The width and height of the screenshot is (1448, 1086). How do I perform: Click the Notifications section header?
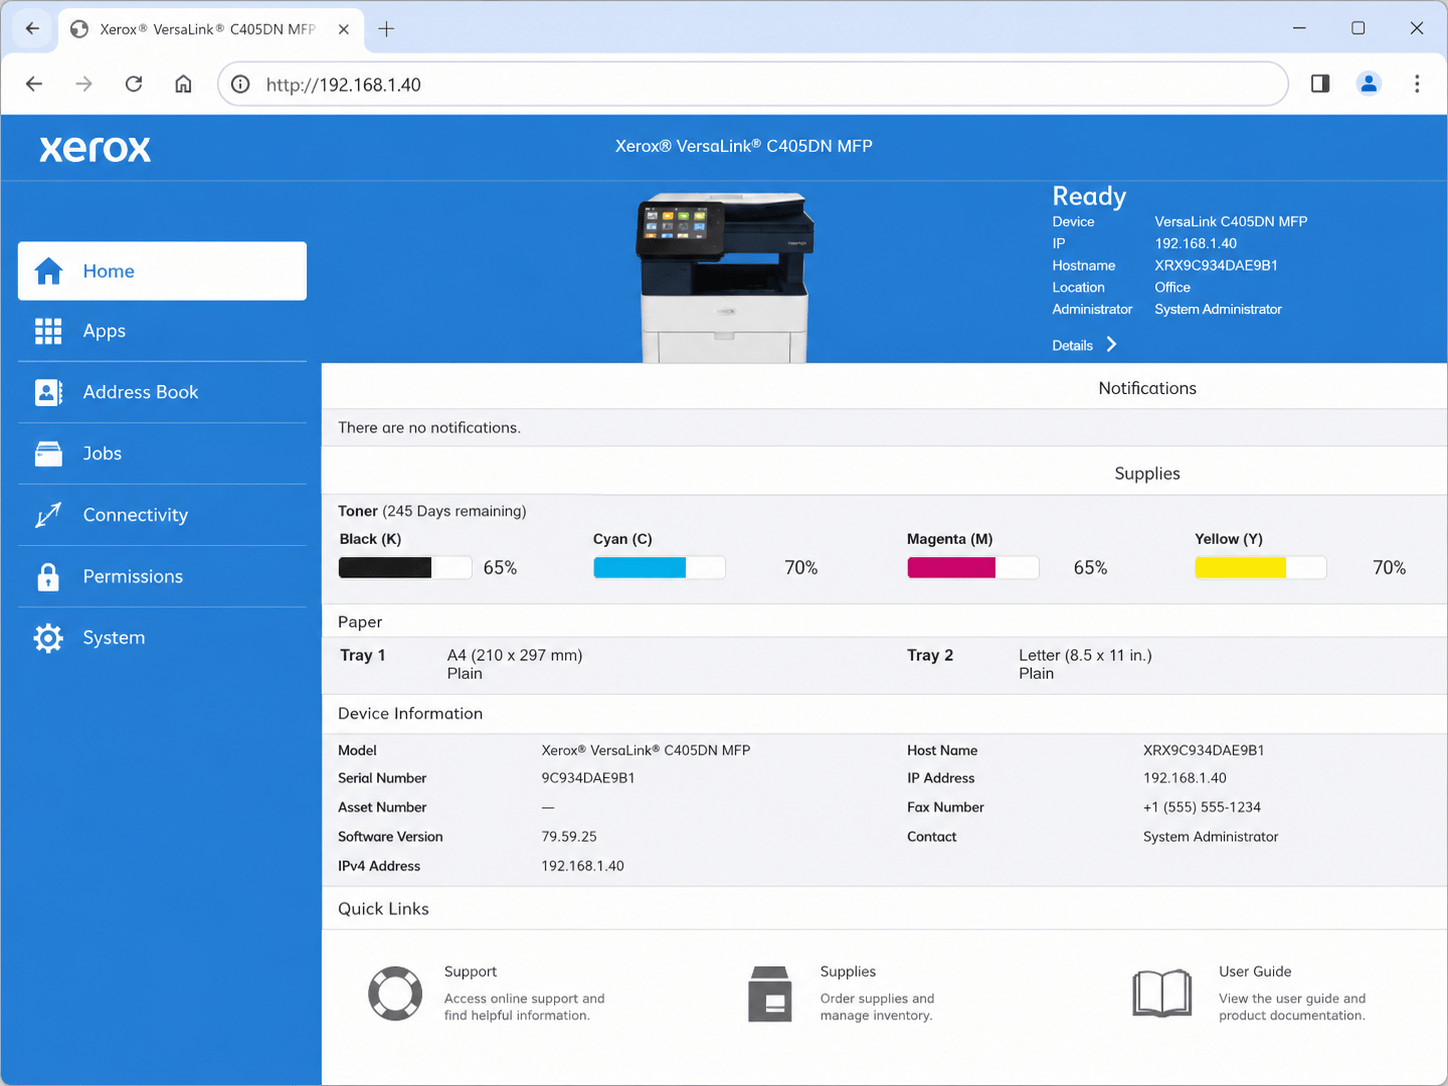[x=1147, y=388]
